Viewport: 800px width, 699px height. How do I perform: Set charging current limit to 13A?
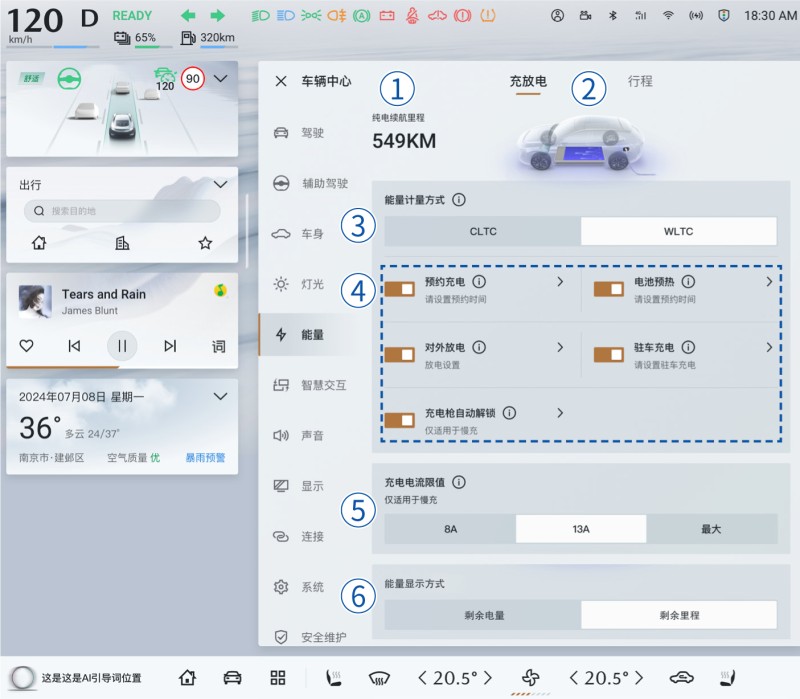(581, 529)
